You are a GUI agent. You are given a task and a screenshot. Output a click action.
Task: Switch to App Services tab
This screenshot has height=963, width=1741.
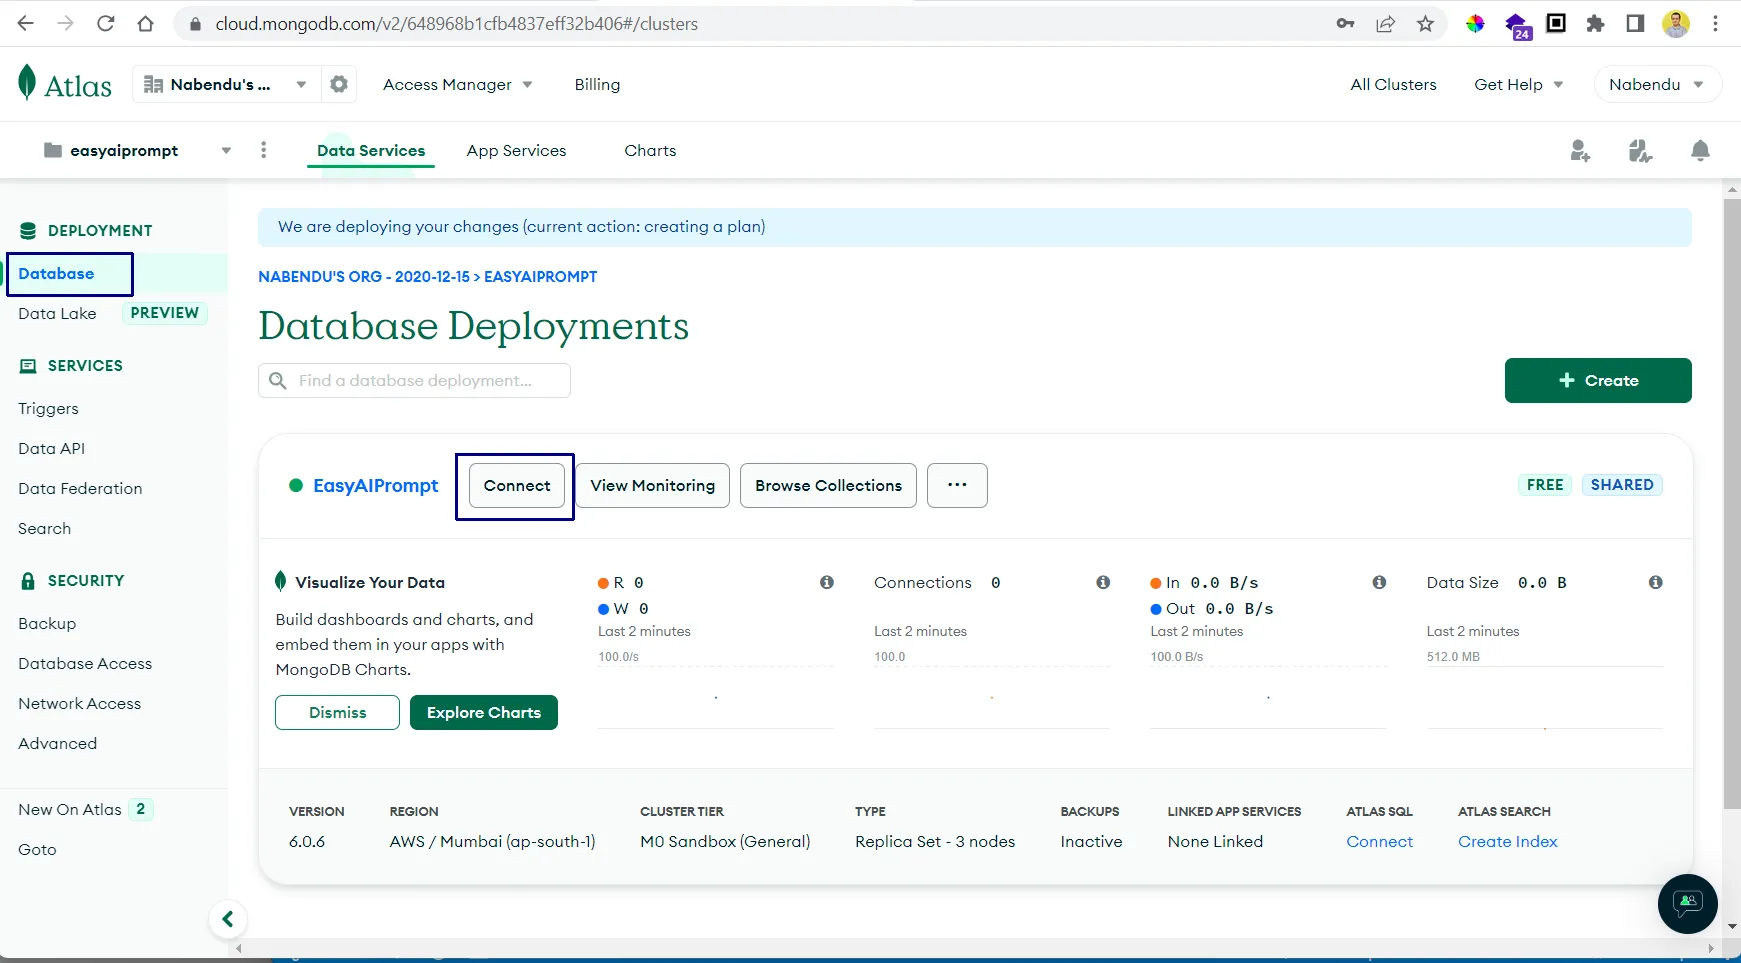click(516, 150)
